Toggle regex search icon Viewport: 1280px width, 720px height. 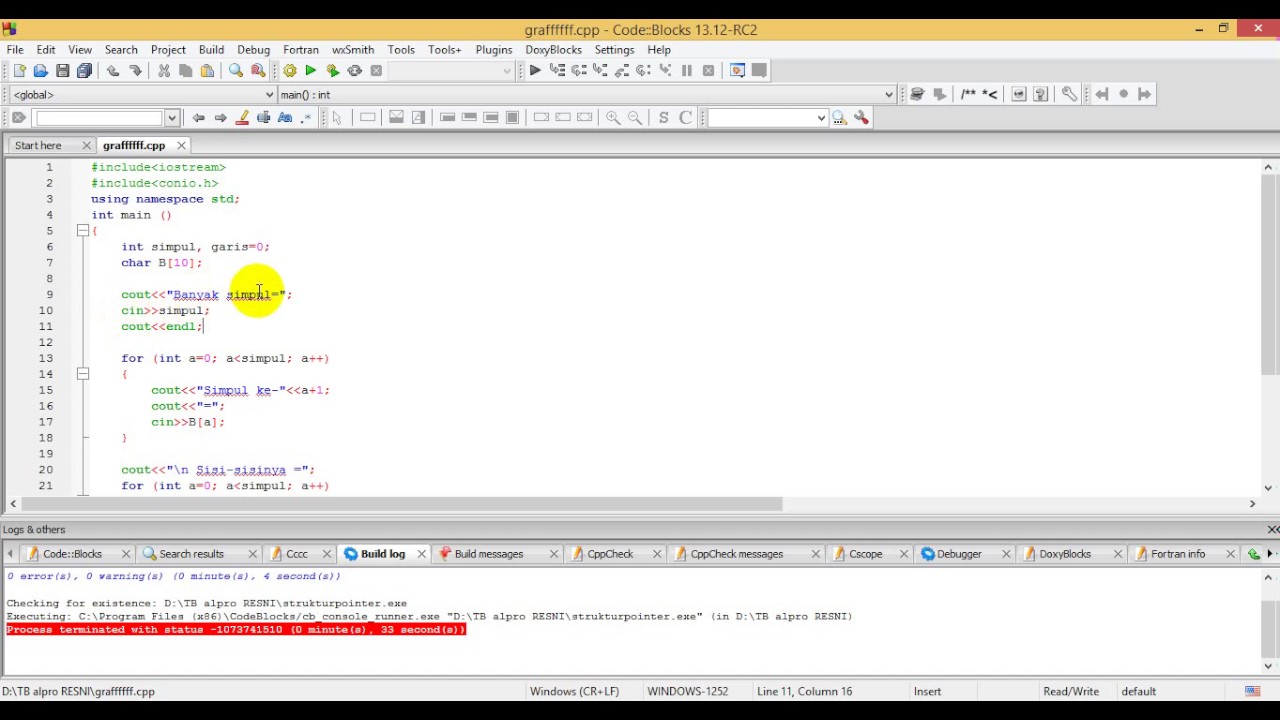click(x=307, y=118)
